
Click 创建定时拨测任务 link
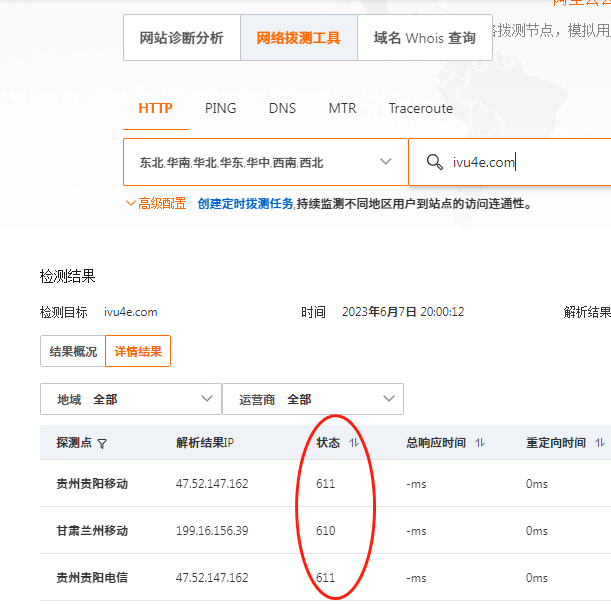245,203
